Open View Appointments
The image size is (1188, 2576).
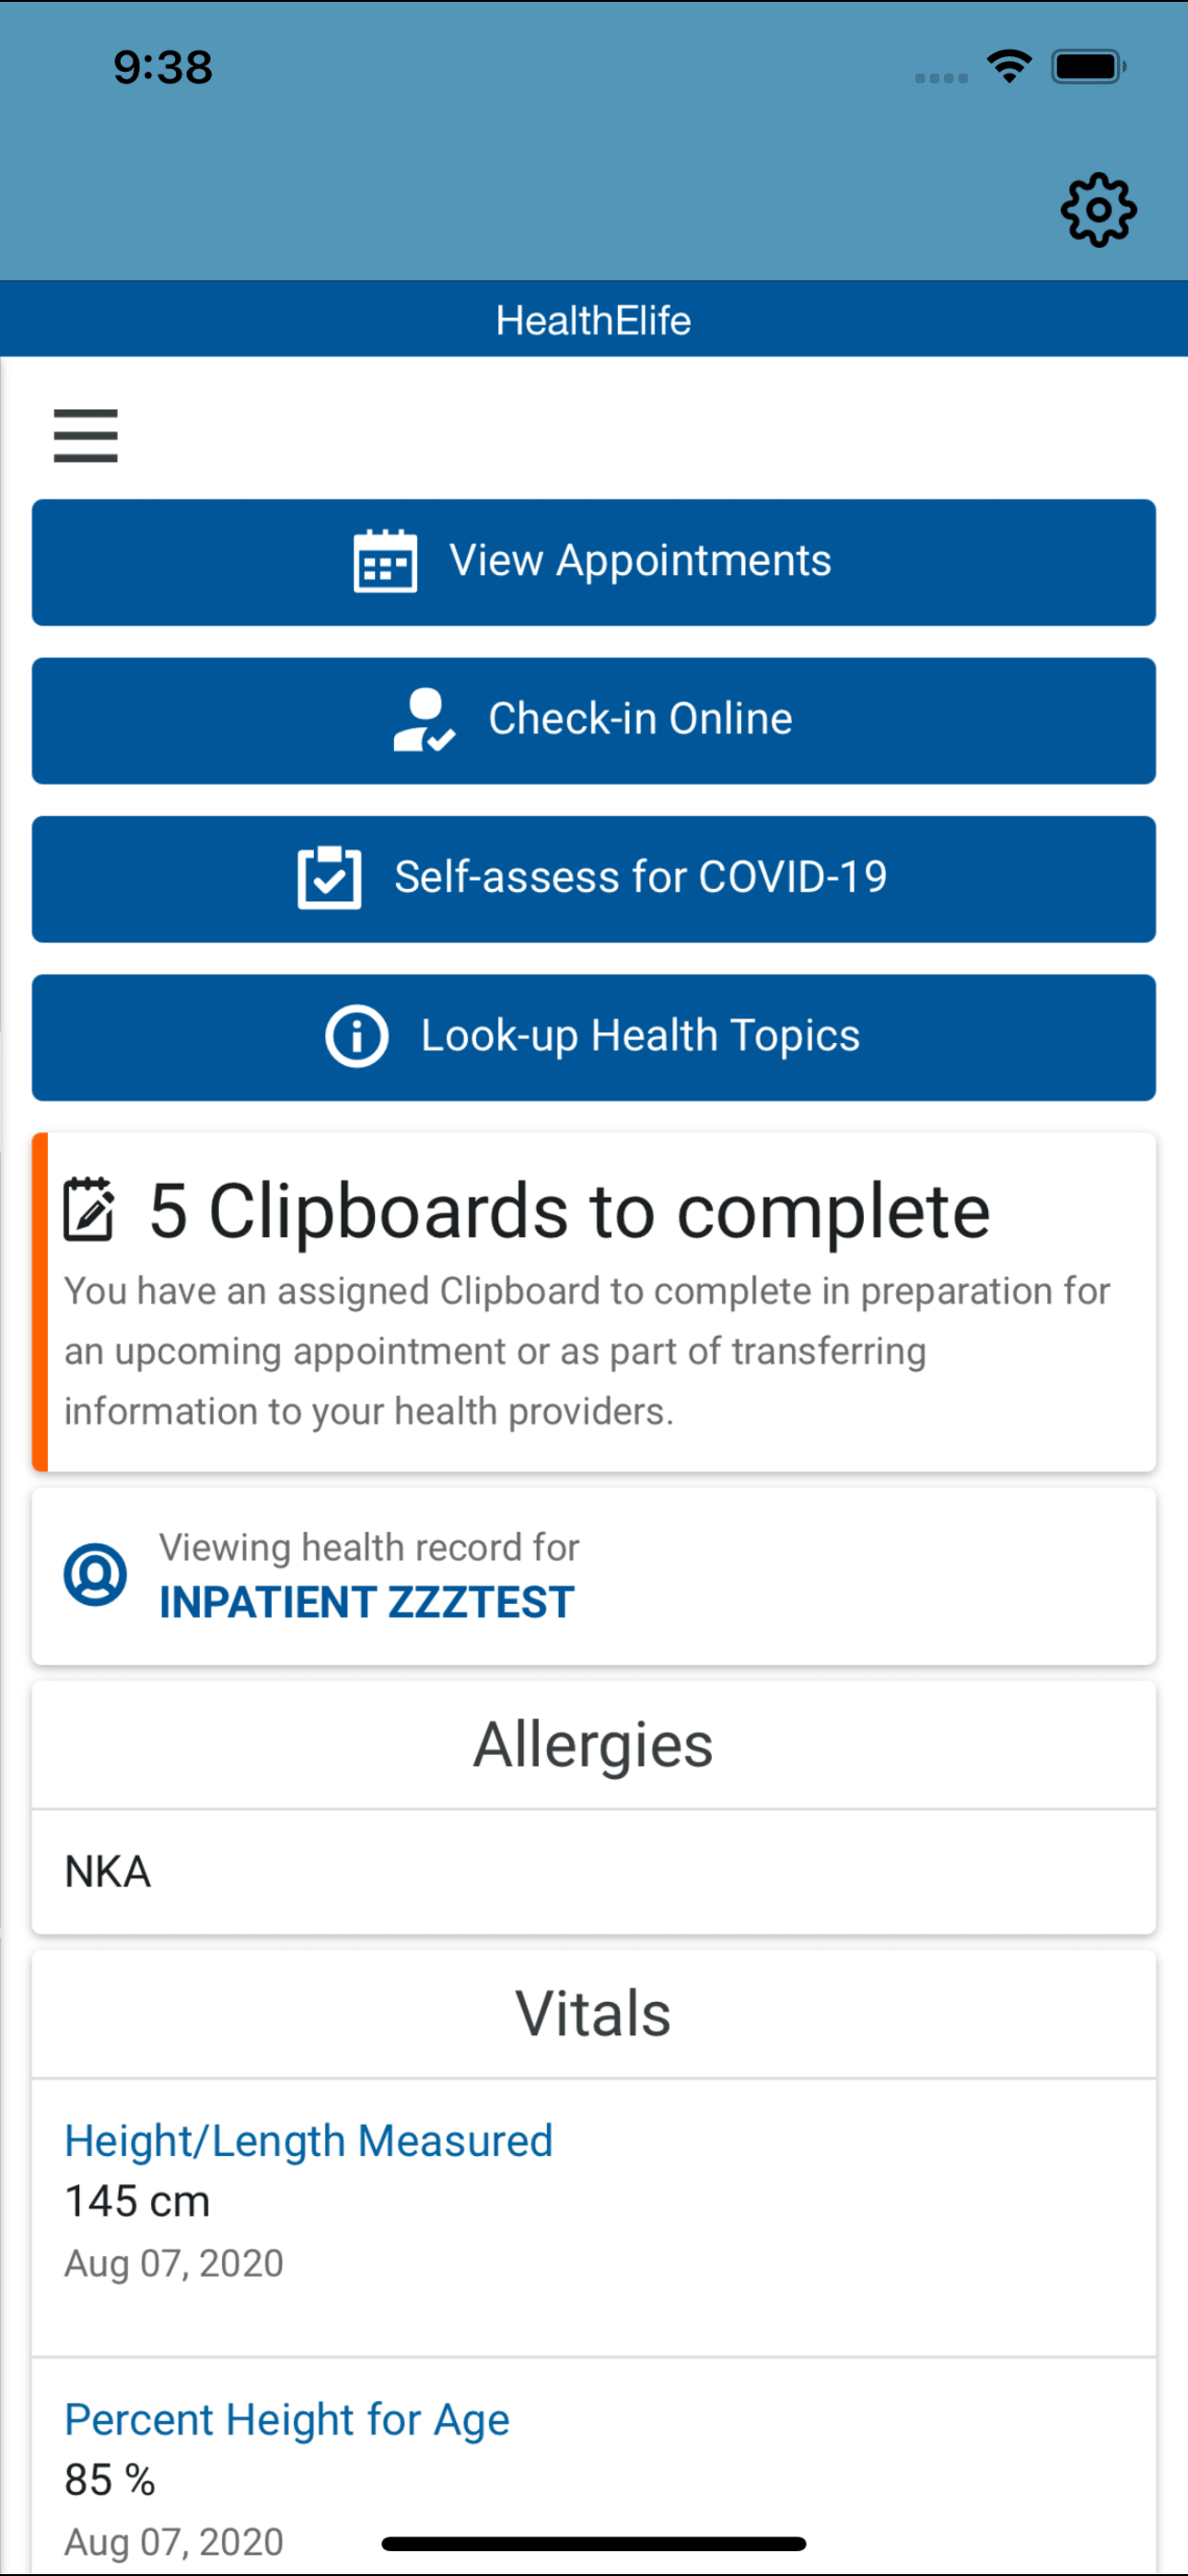pos(594,561)
